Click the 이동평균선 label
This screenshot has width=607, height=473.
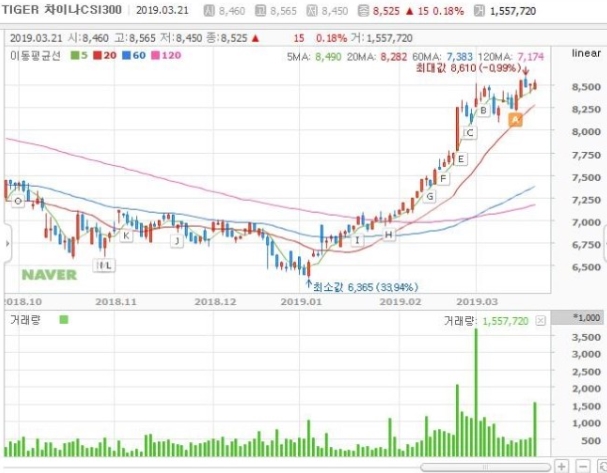pyautogui.click(x=35, y=56)
